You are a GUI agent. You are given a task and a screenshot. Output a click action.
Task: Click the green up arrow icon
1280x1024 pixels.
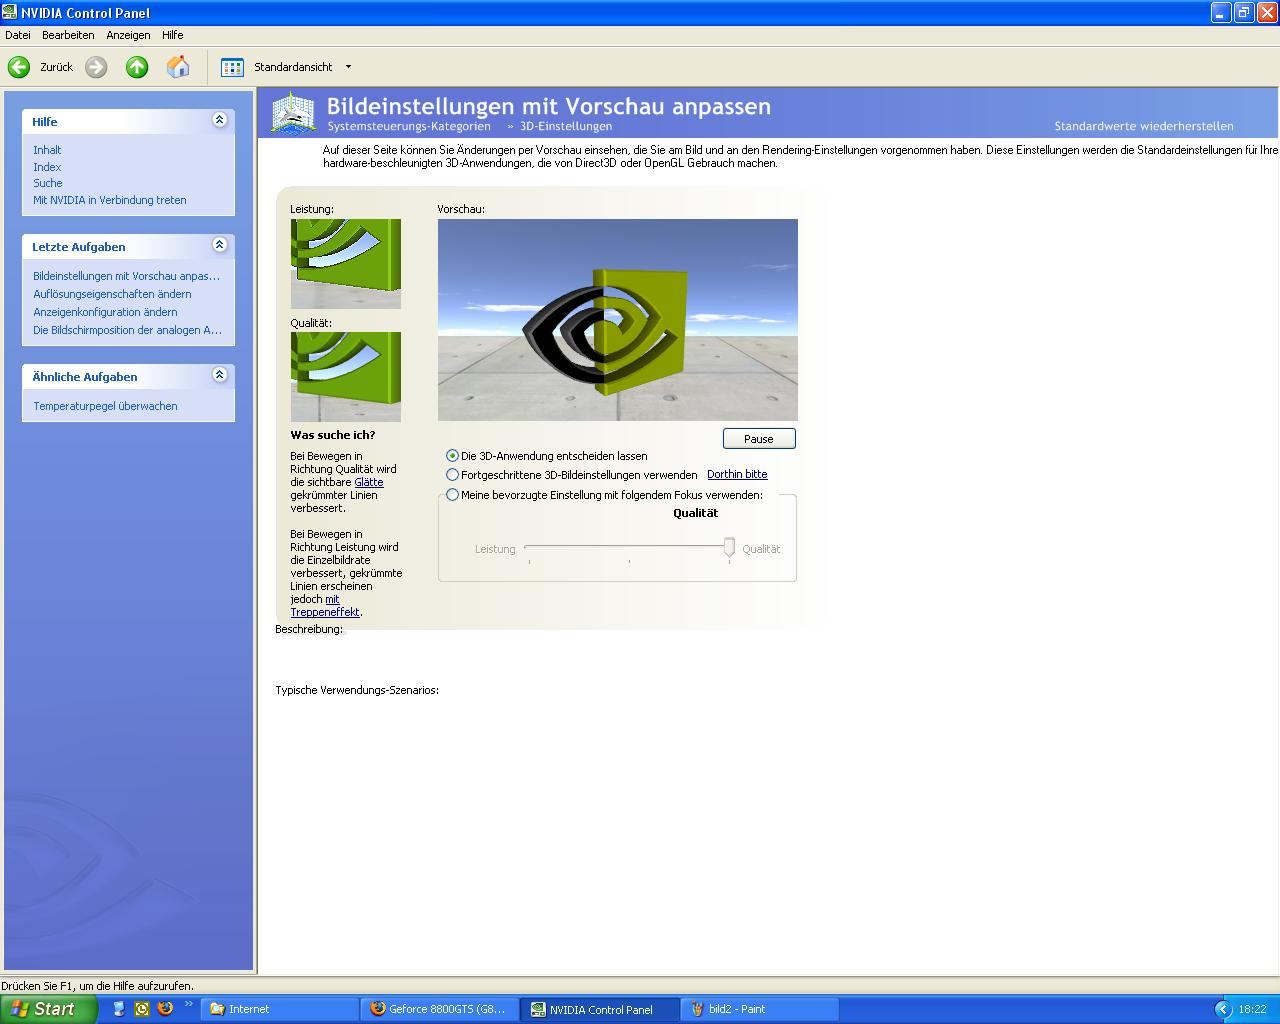137,67
